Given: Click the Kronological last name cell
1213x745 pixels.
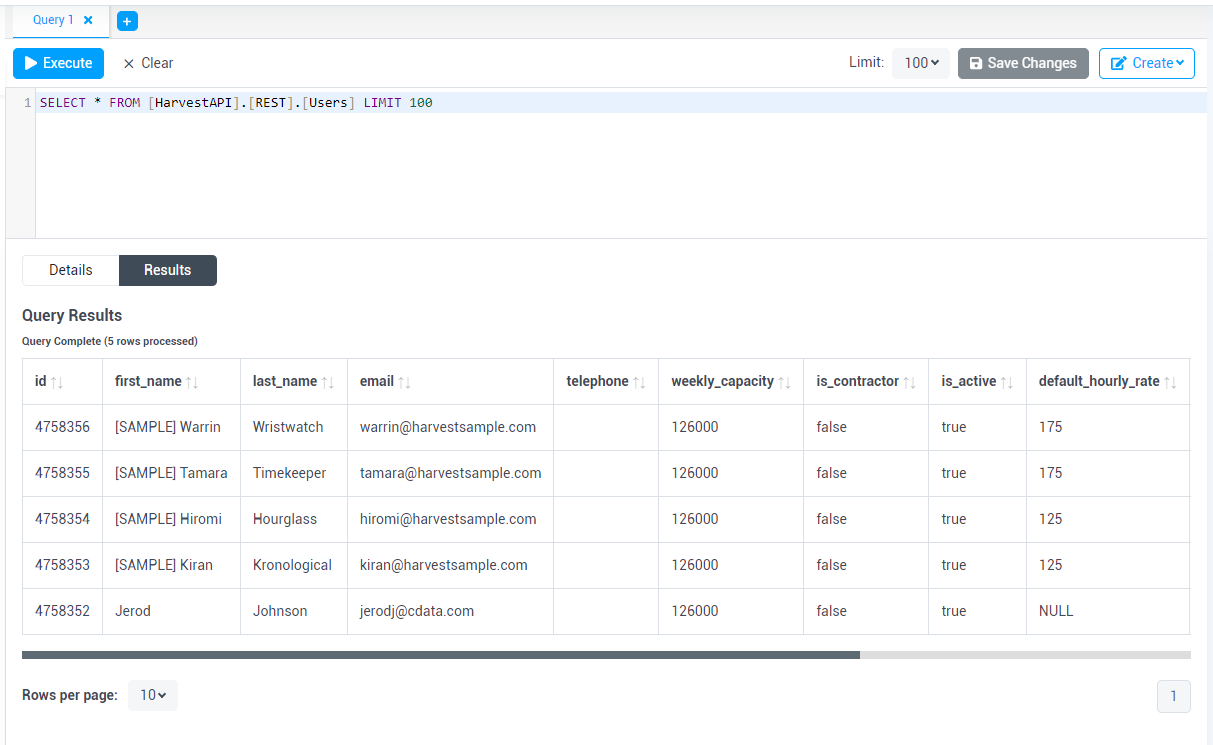Looking at the screenshot, I should [x=294, y=565].
